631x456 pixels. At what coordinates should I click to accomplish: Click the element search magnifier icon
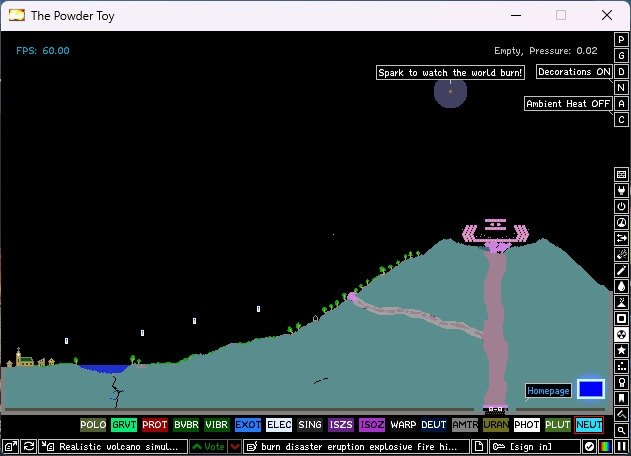click(x=621, y=430)
